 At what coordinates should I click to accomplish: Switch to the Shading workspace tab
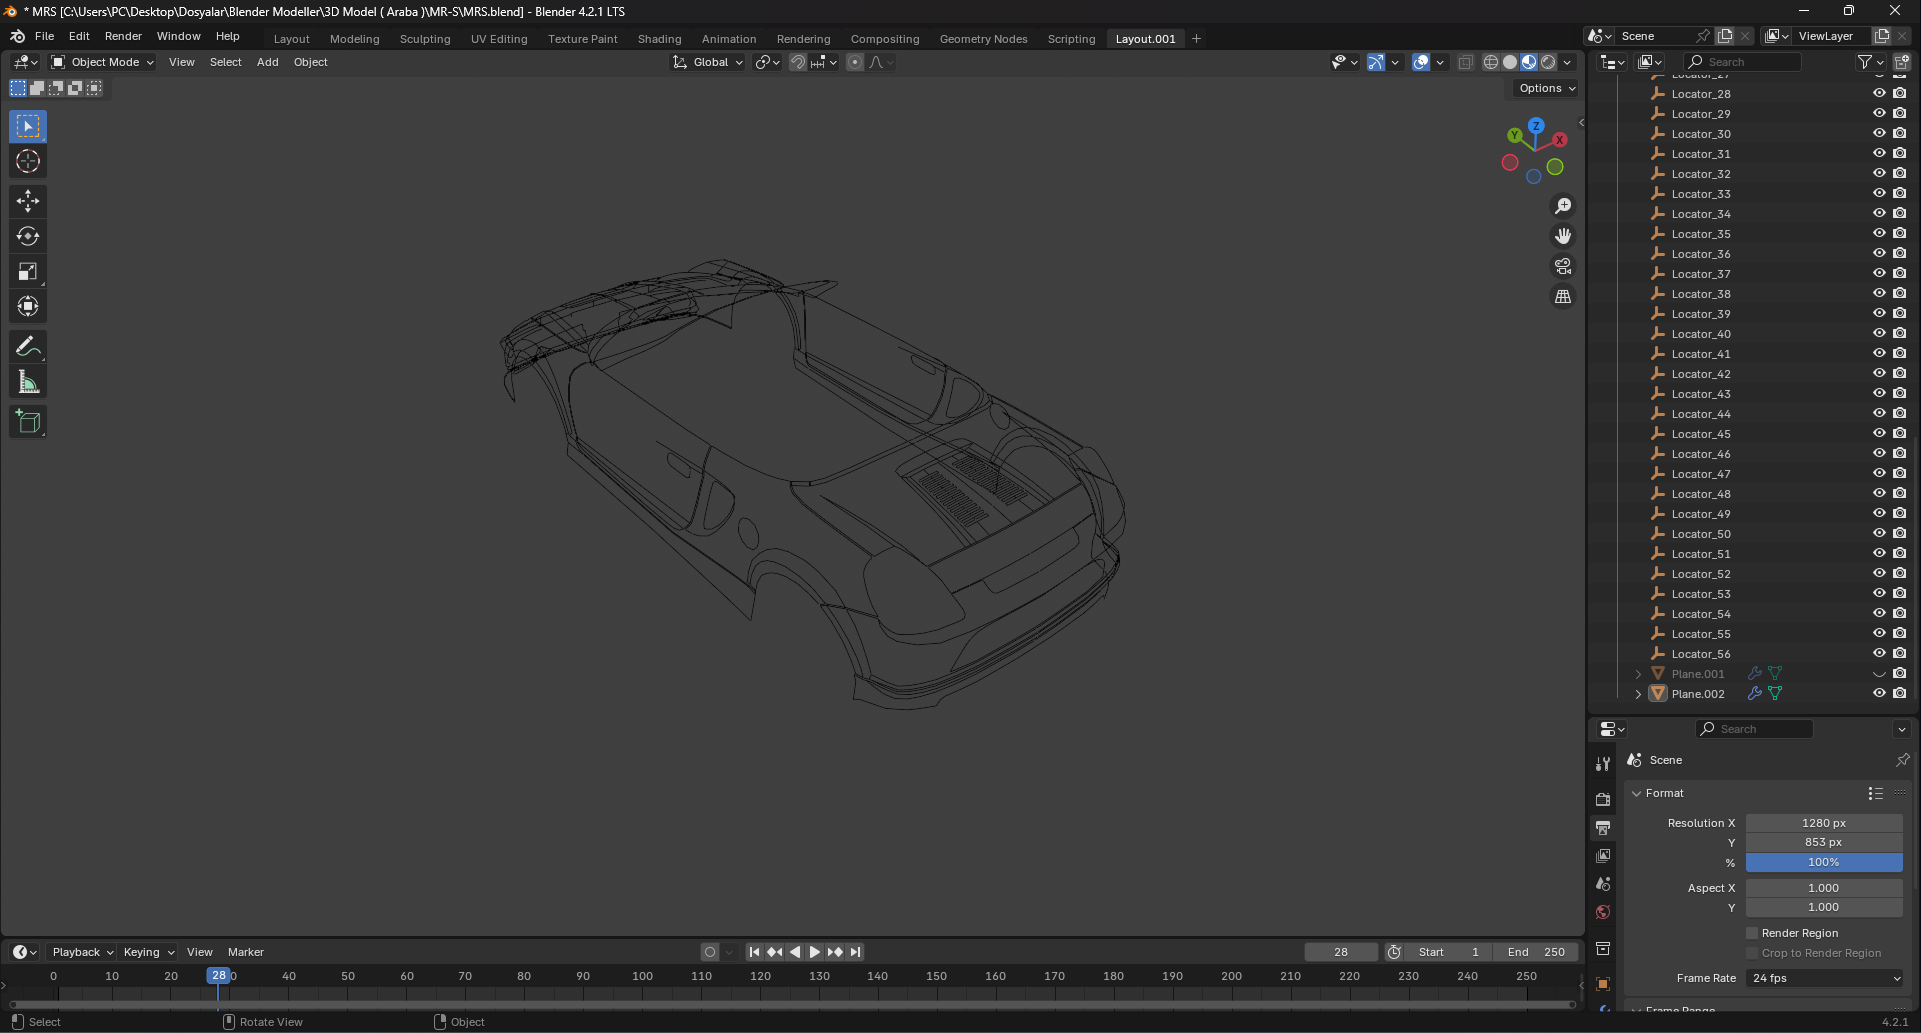click(x=659, y=39)
